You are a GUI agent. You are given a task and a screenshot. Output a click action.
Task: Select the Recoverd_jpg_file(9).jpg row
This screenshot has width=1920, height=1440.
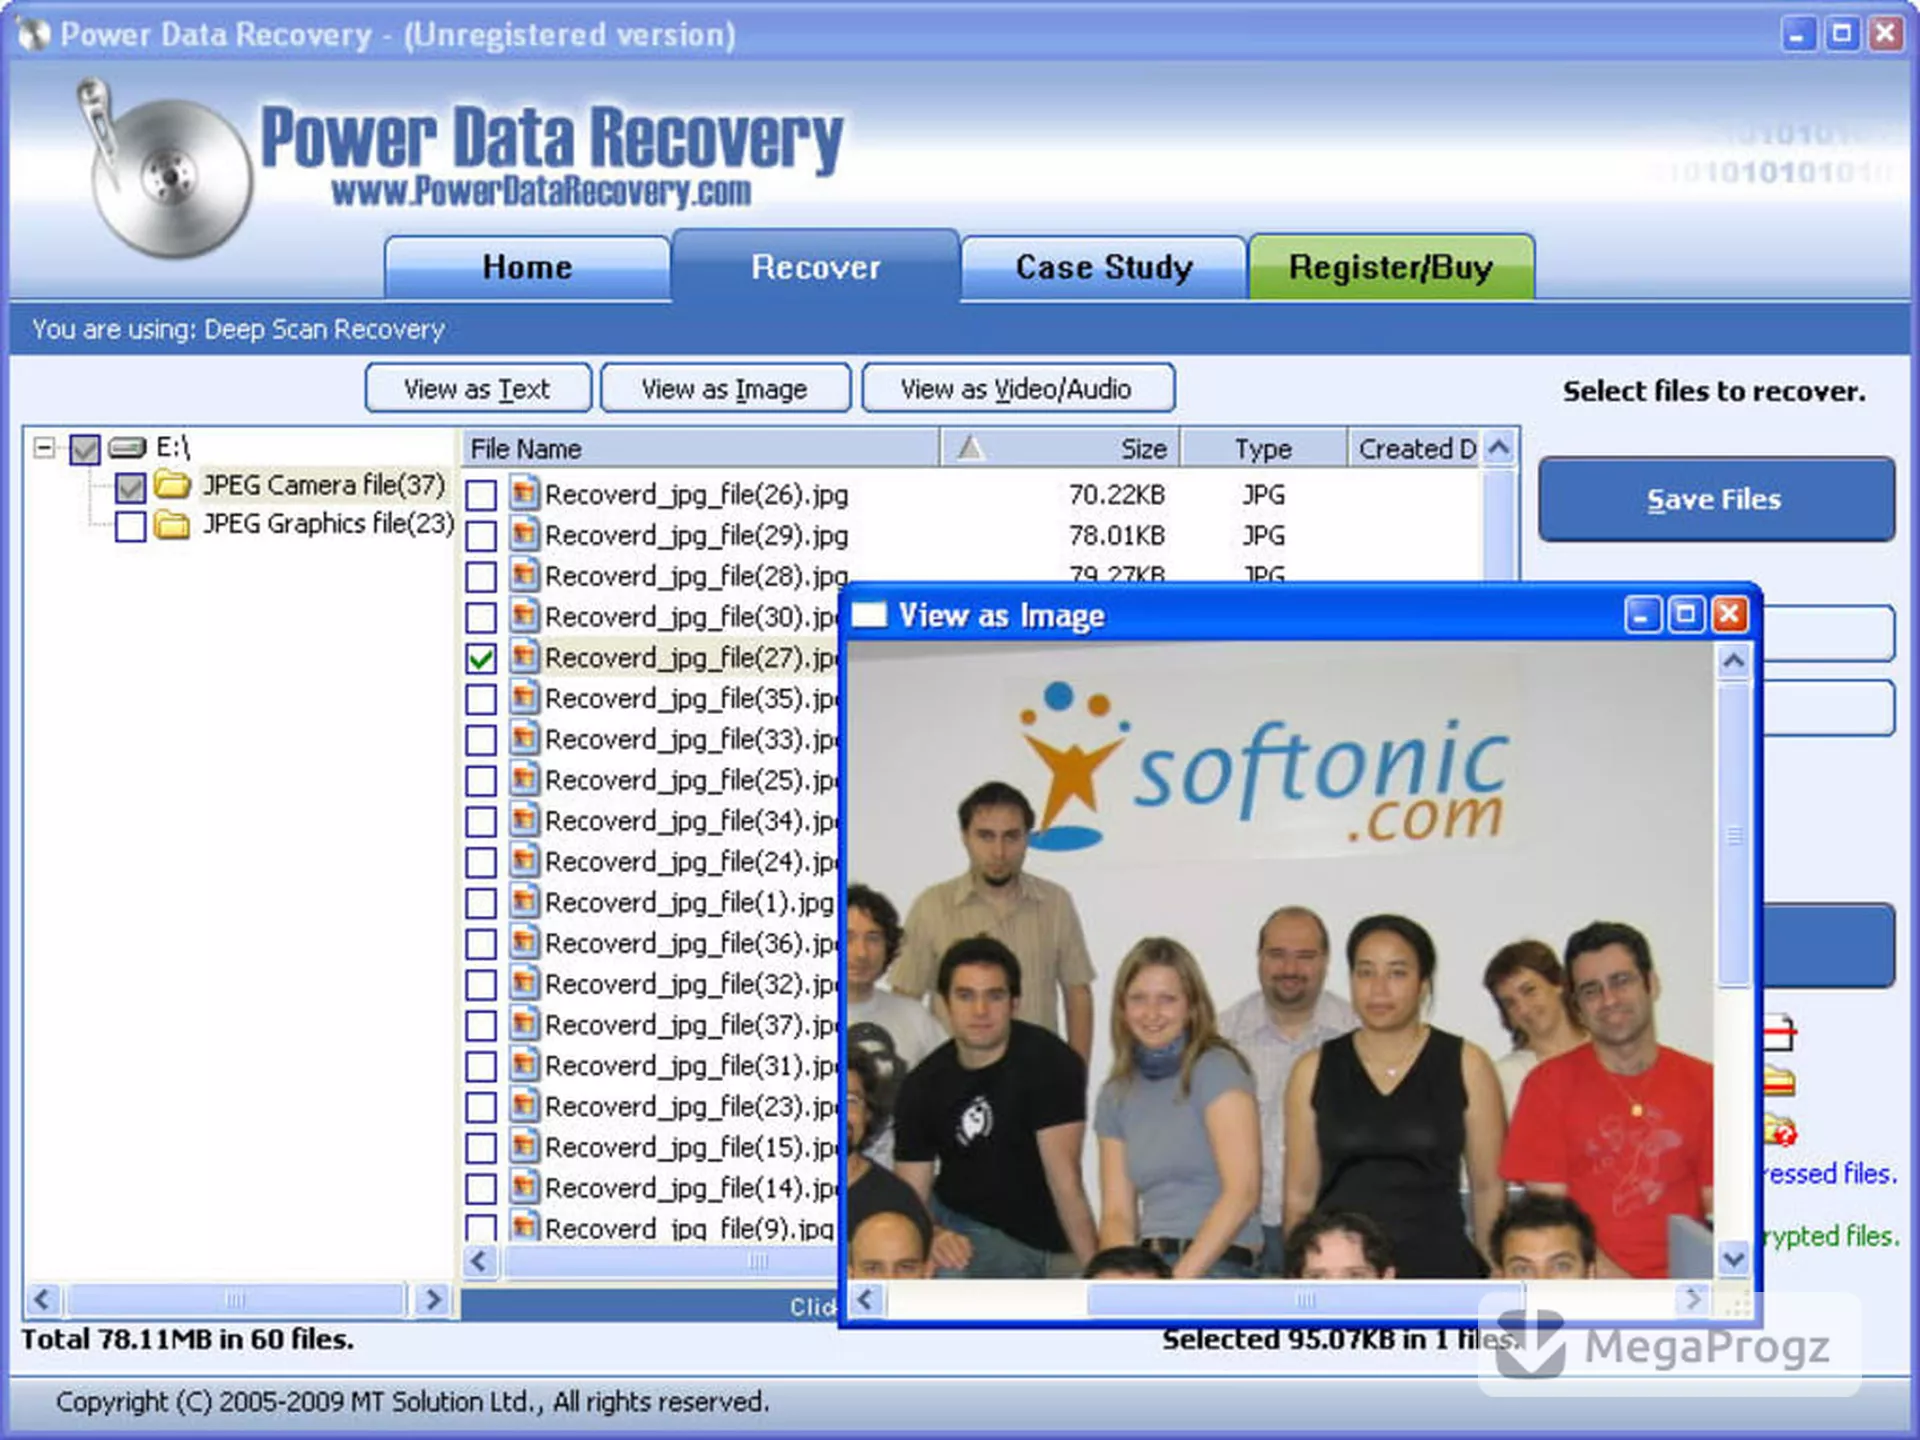click(650, 1227)
